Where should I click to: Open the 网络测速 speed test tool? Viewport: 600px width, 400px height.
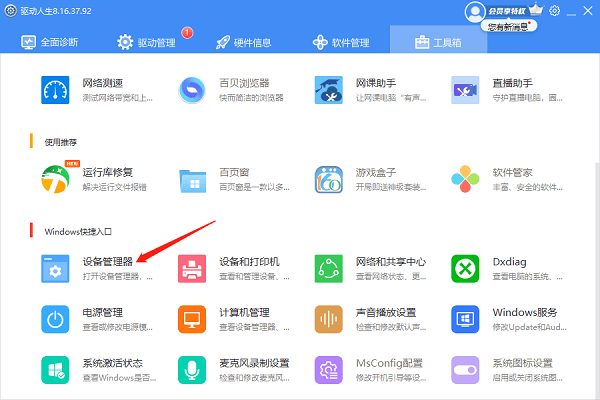coord(56,91)
